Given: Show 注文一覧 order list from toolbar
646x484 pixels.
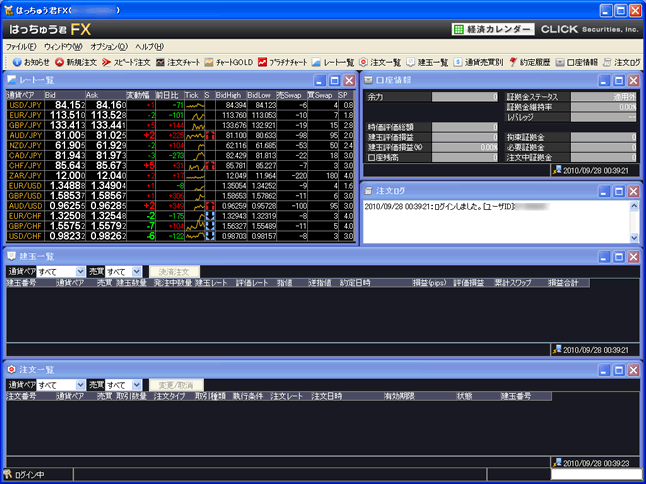Looking at the screenshot, I should pyautogui.click(x=380, y=62).
